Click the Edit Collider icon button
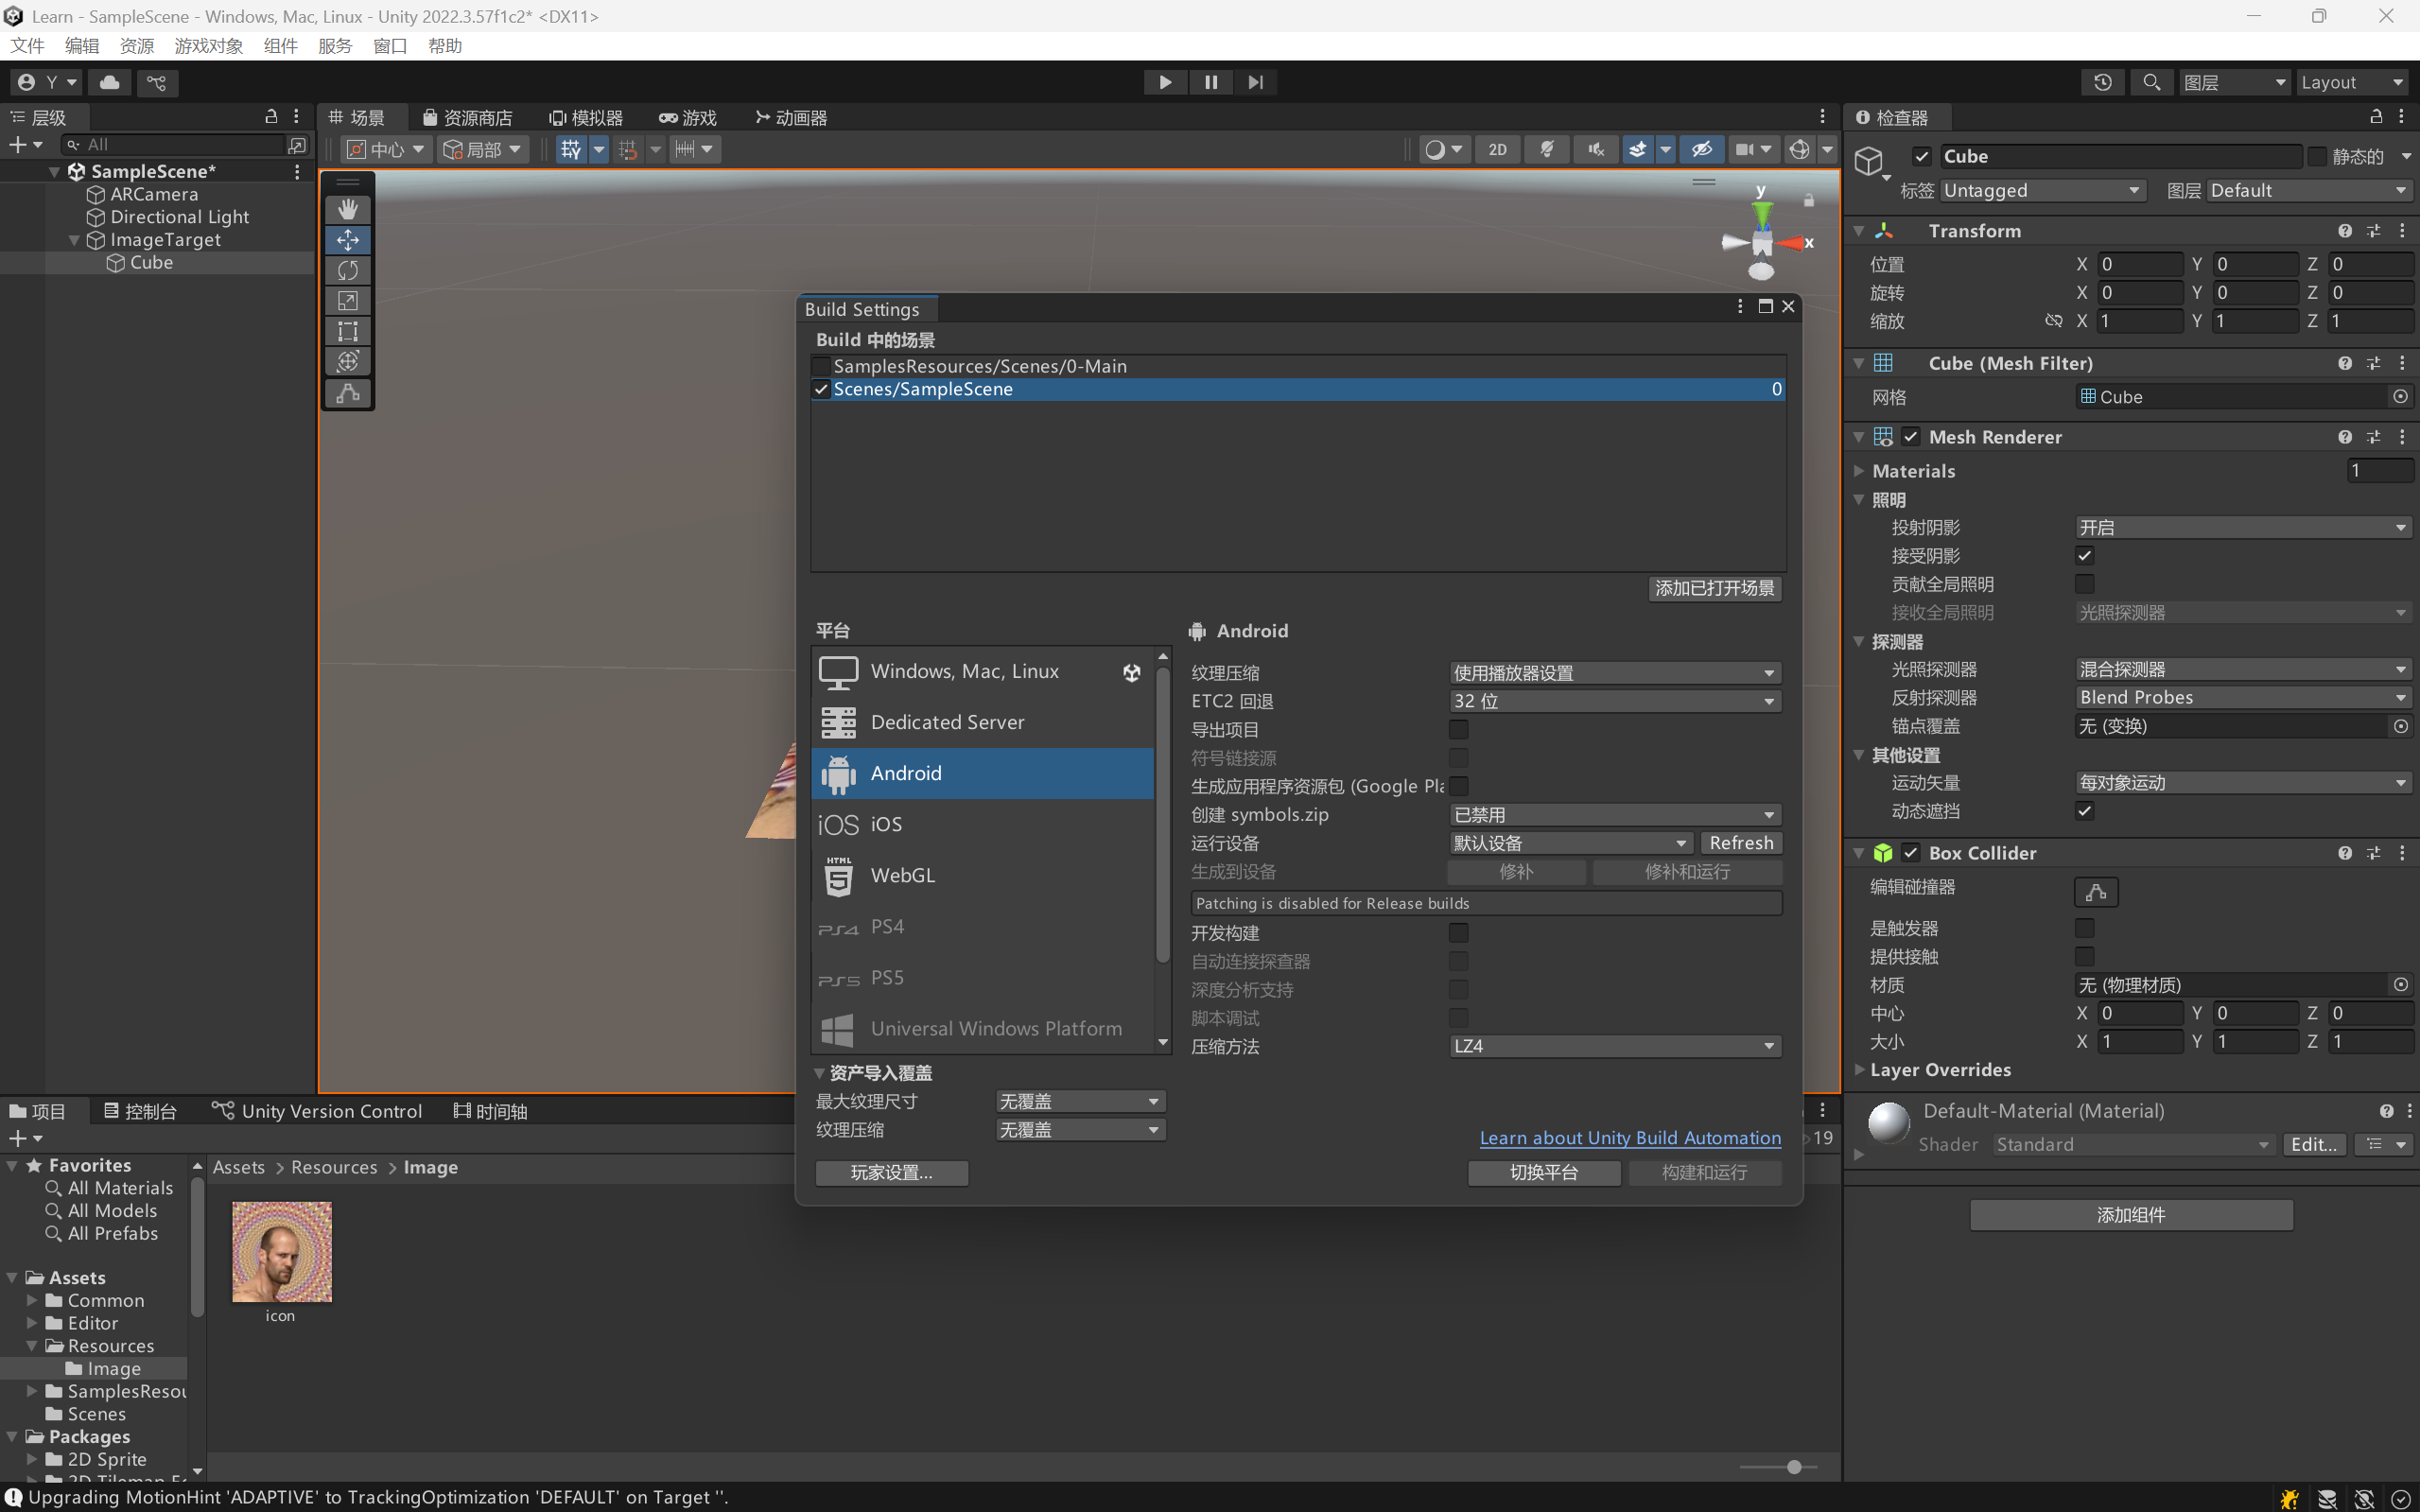Screen dimensions: 2420x1512 (2096, 891)
